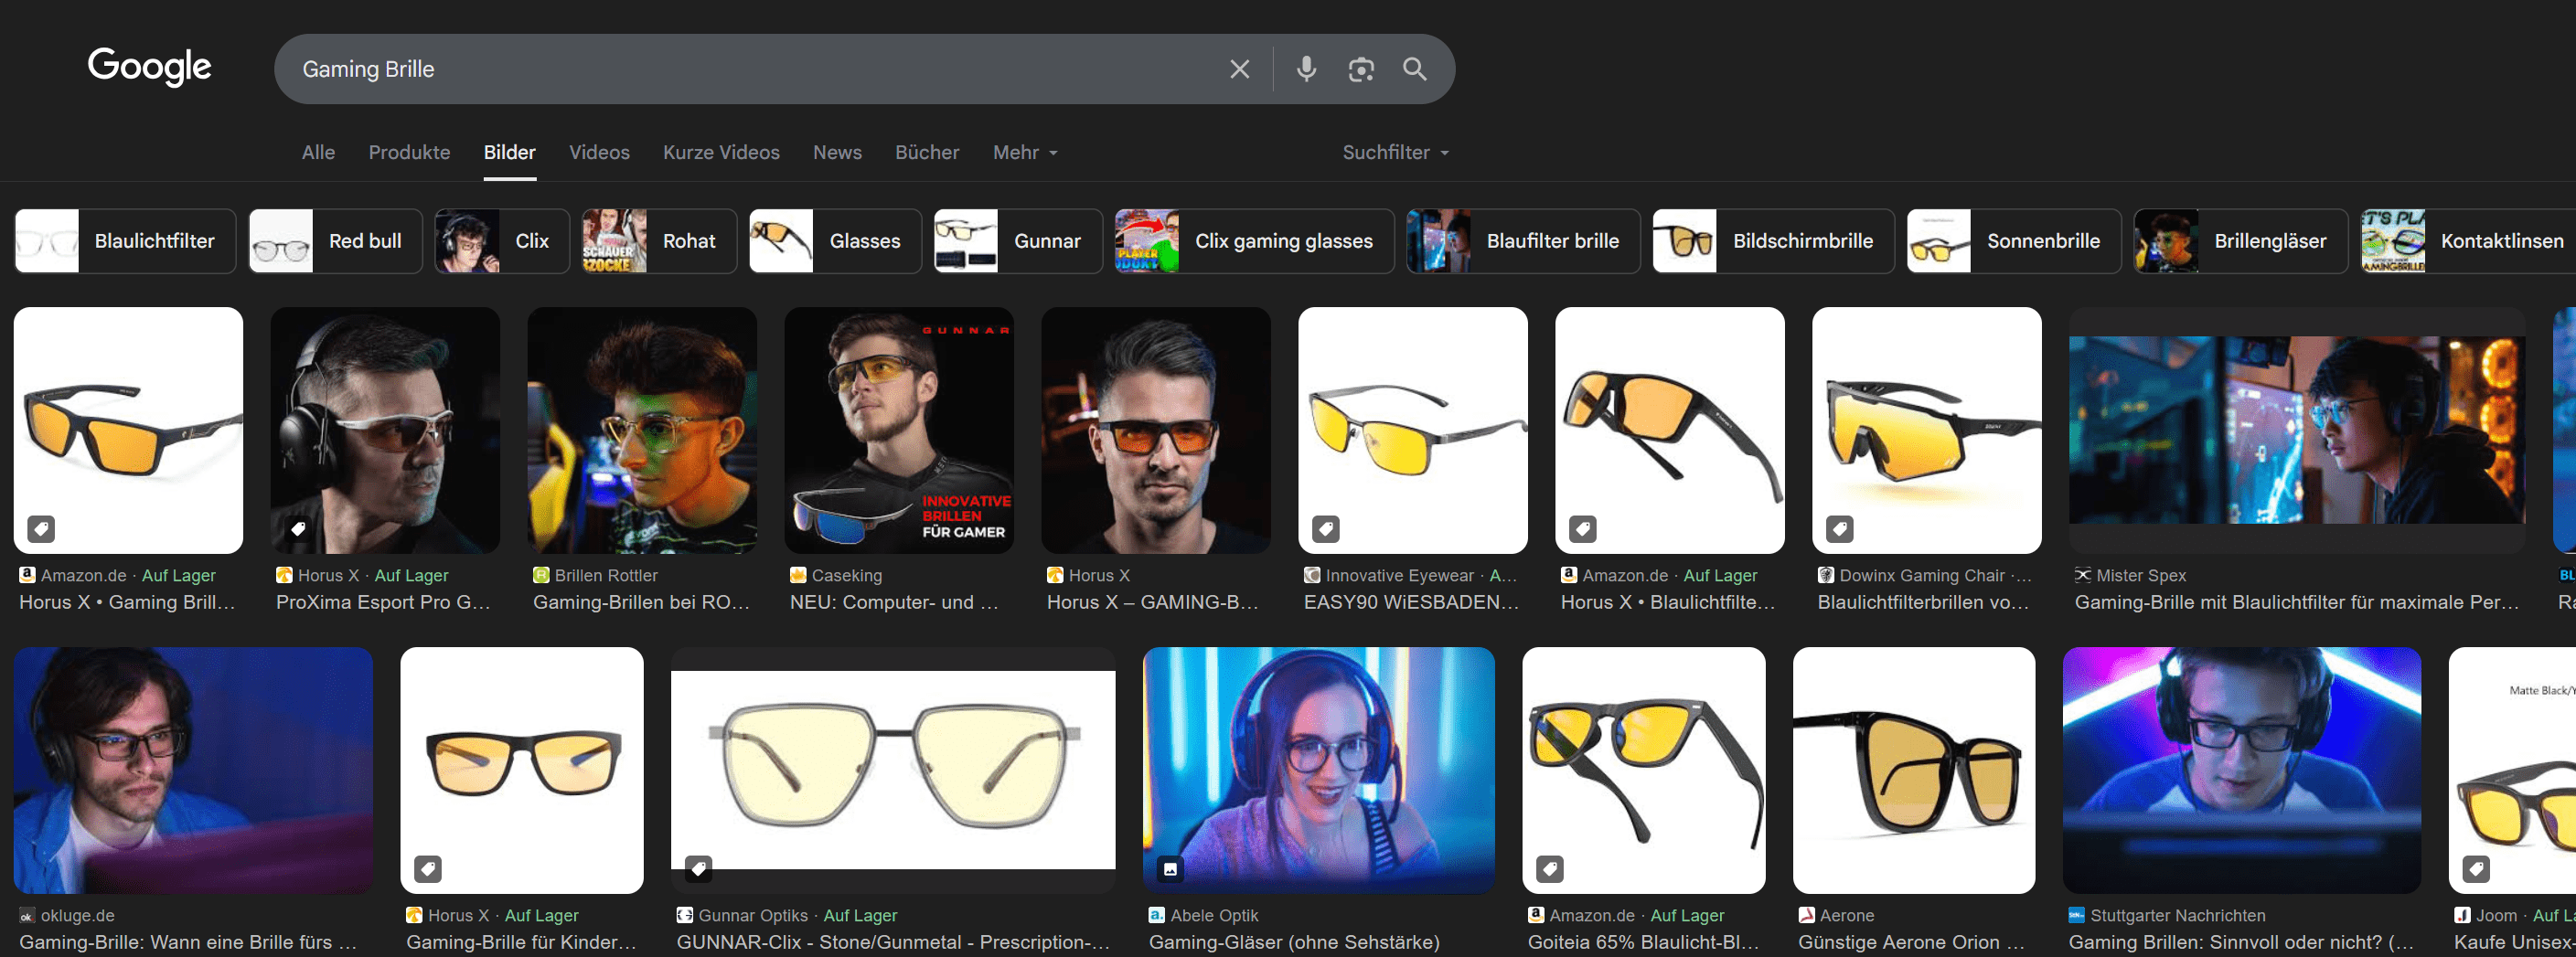Click the tag icon on the EASY90 WIESBADEN image
This screenshot has width=2576, height=957.
coord(1326,528)
